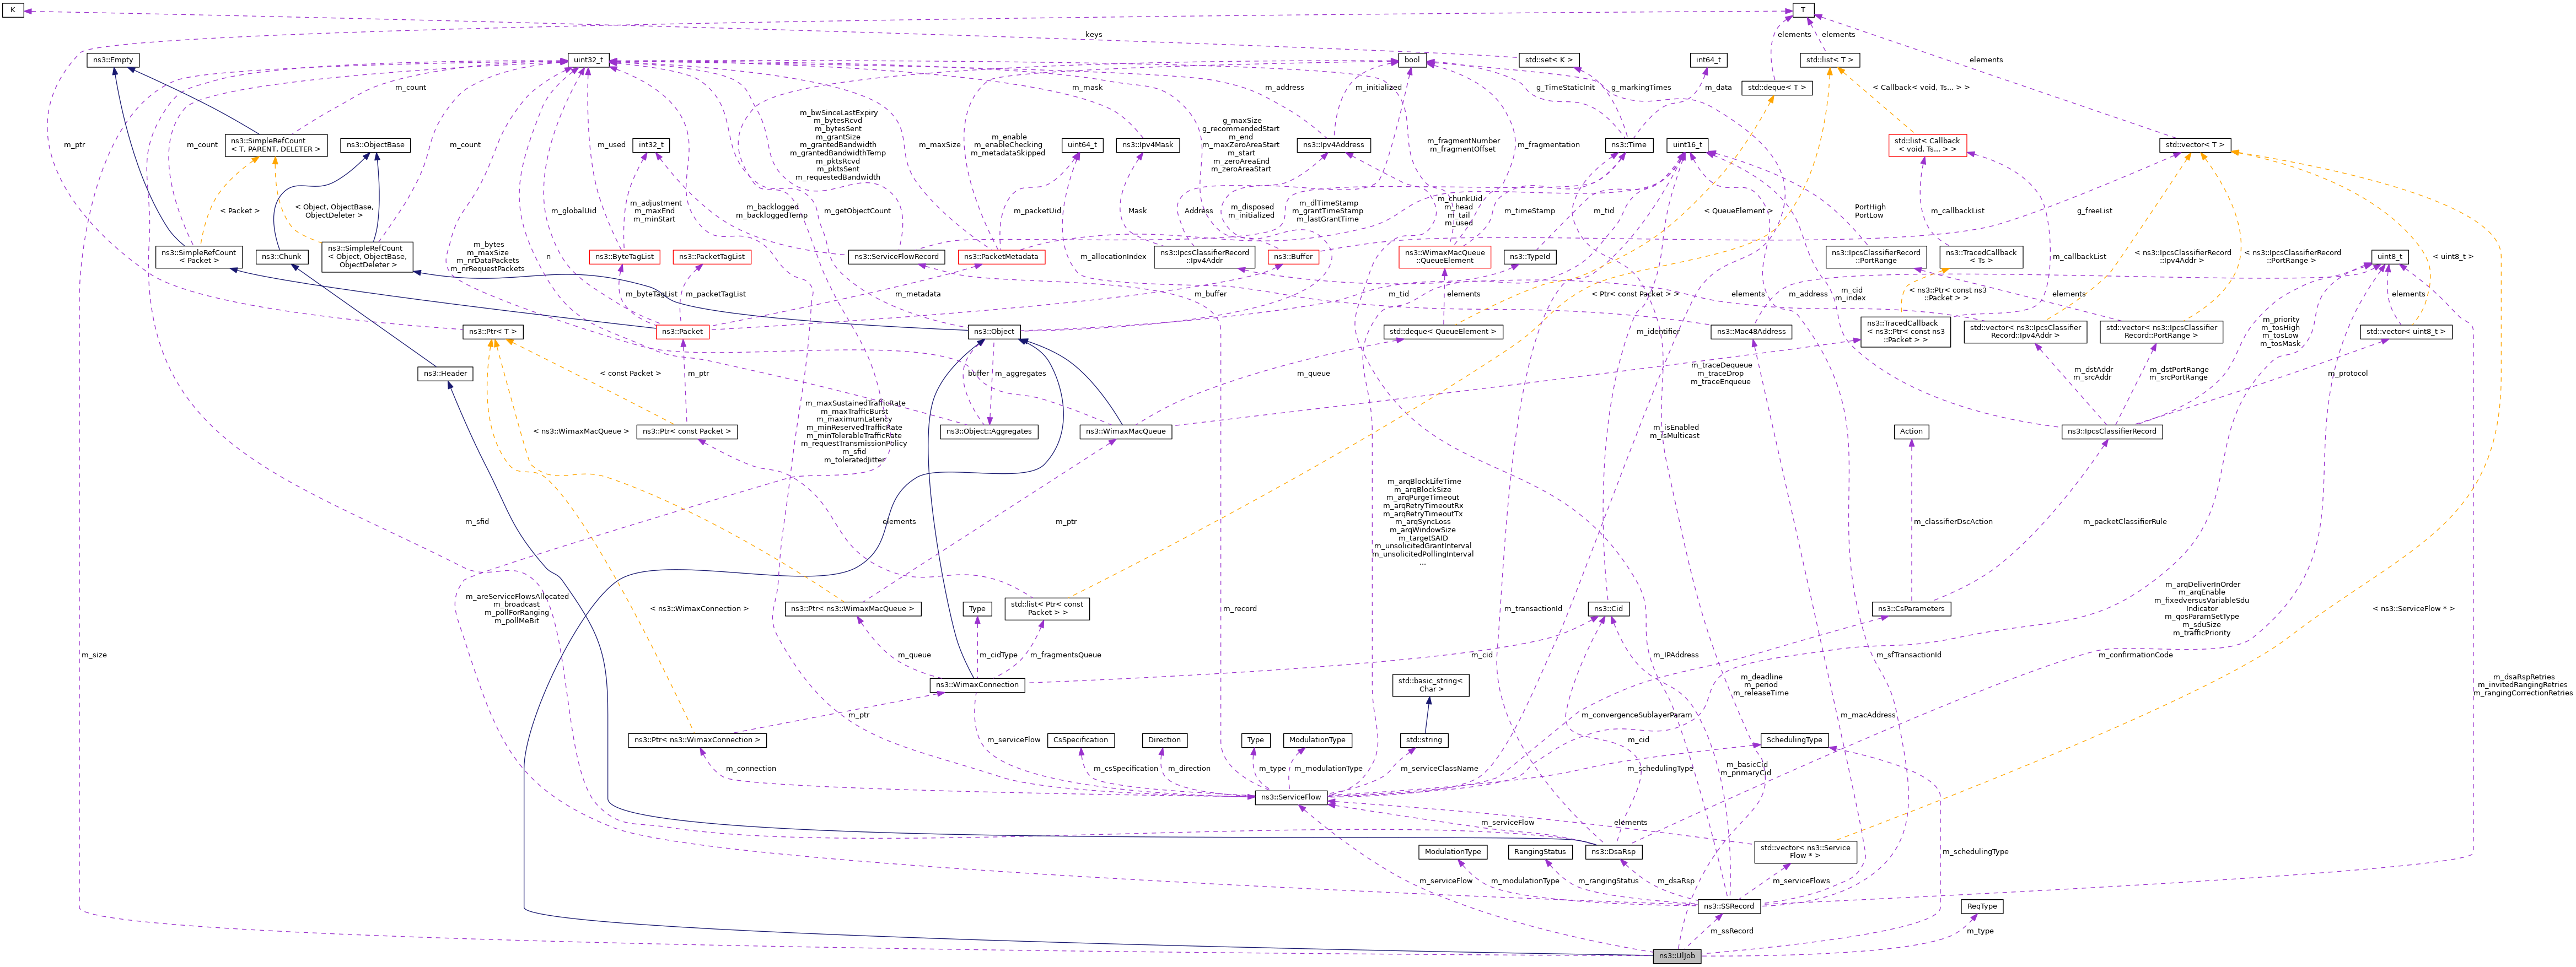Select the ns3::Header class node
The width and height of the screenshot is (2576, 967).
(x=445, y=374)
